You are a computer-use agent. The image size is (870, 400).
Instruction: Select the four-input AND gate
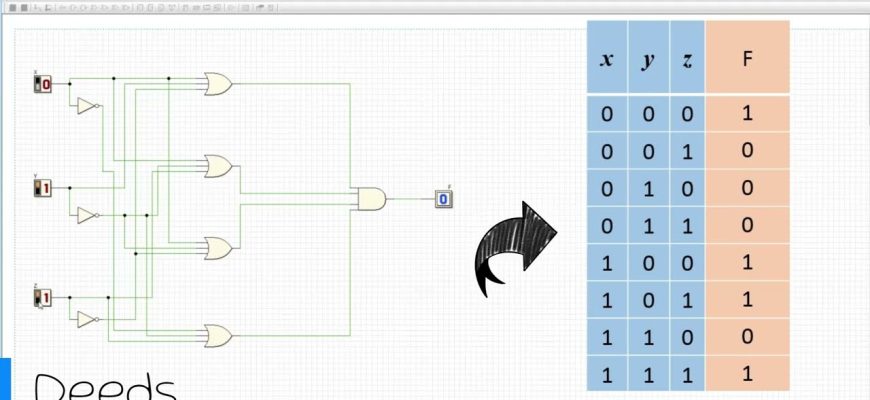pyautogui.click(x=372, y=199)
